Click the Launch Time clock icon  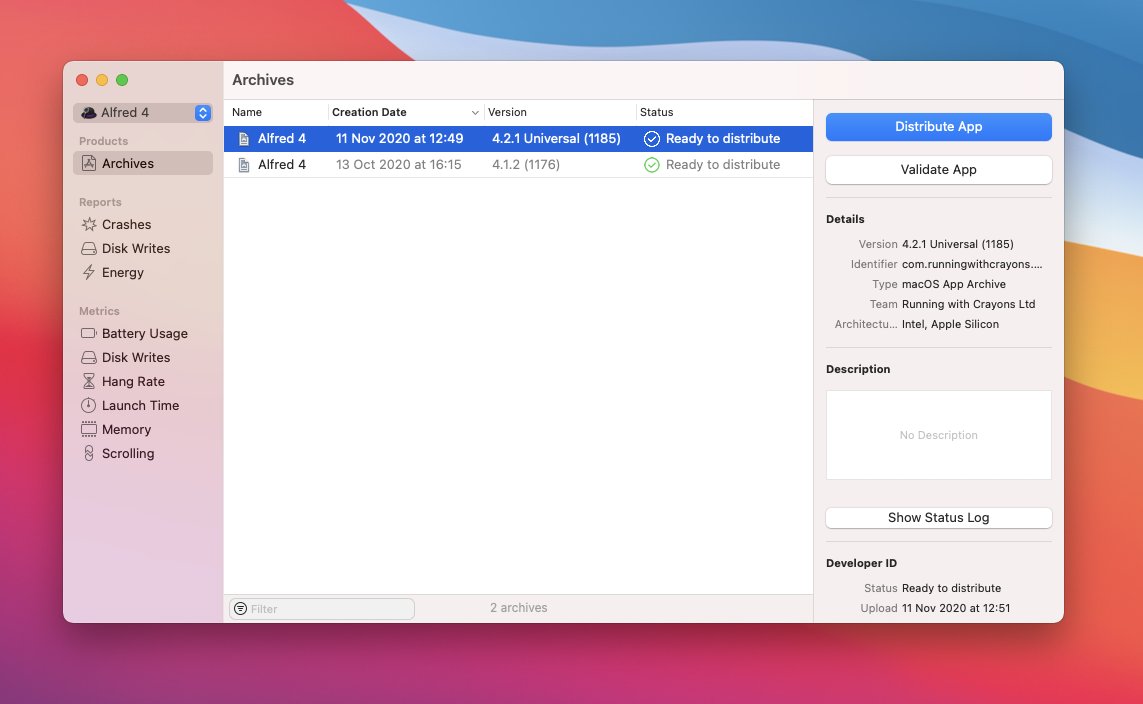[89, 405]
